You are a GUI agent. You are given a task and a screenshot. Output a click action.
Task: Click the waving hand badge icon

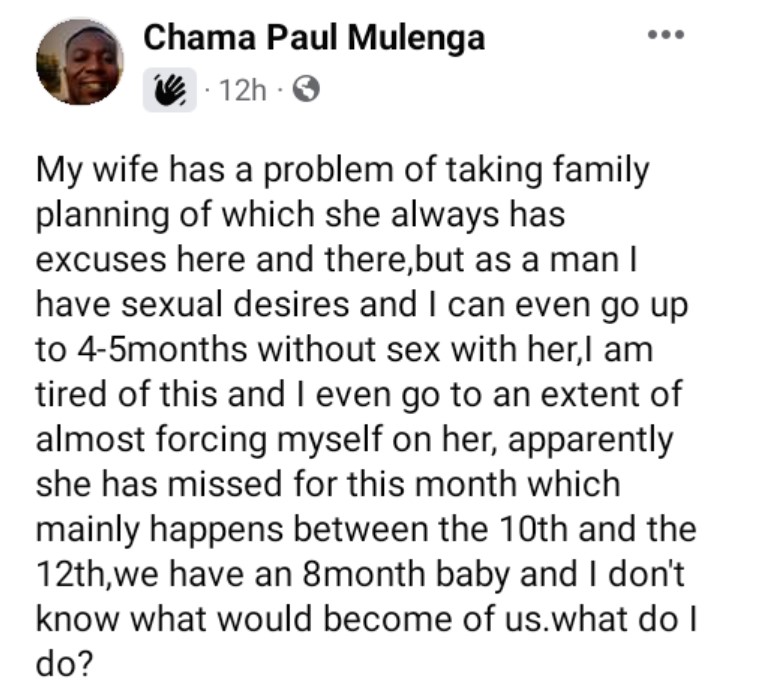point(169,91)
